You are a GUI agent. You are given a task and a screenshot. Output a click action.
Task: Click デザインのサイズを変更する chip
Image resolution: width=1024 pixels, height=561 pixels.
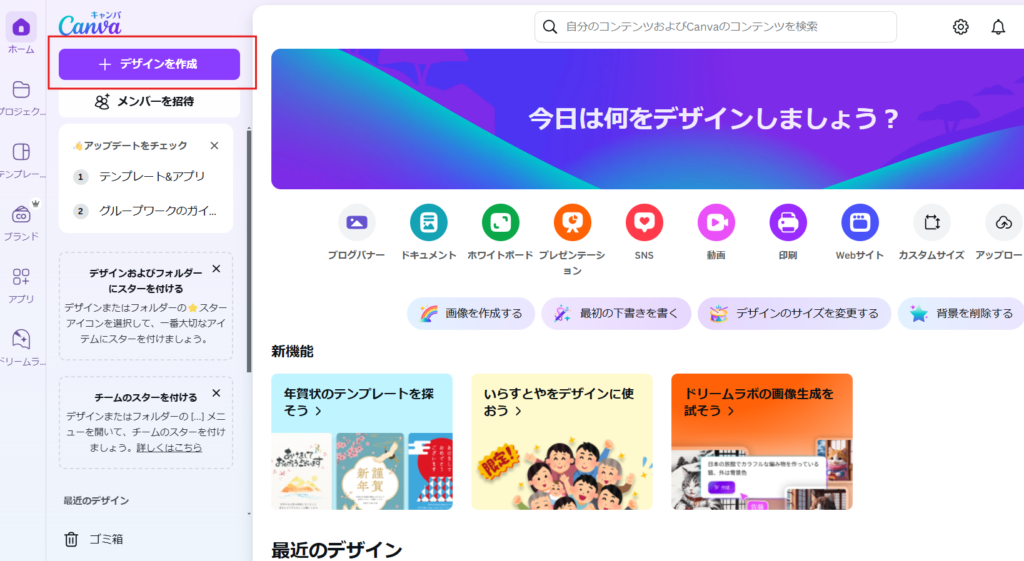(794, 313)
